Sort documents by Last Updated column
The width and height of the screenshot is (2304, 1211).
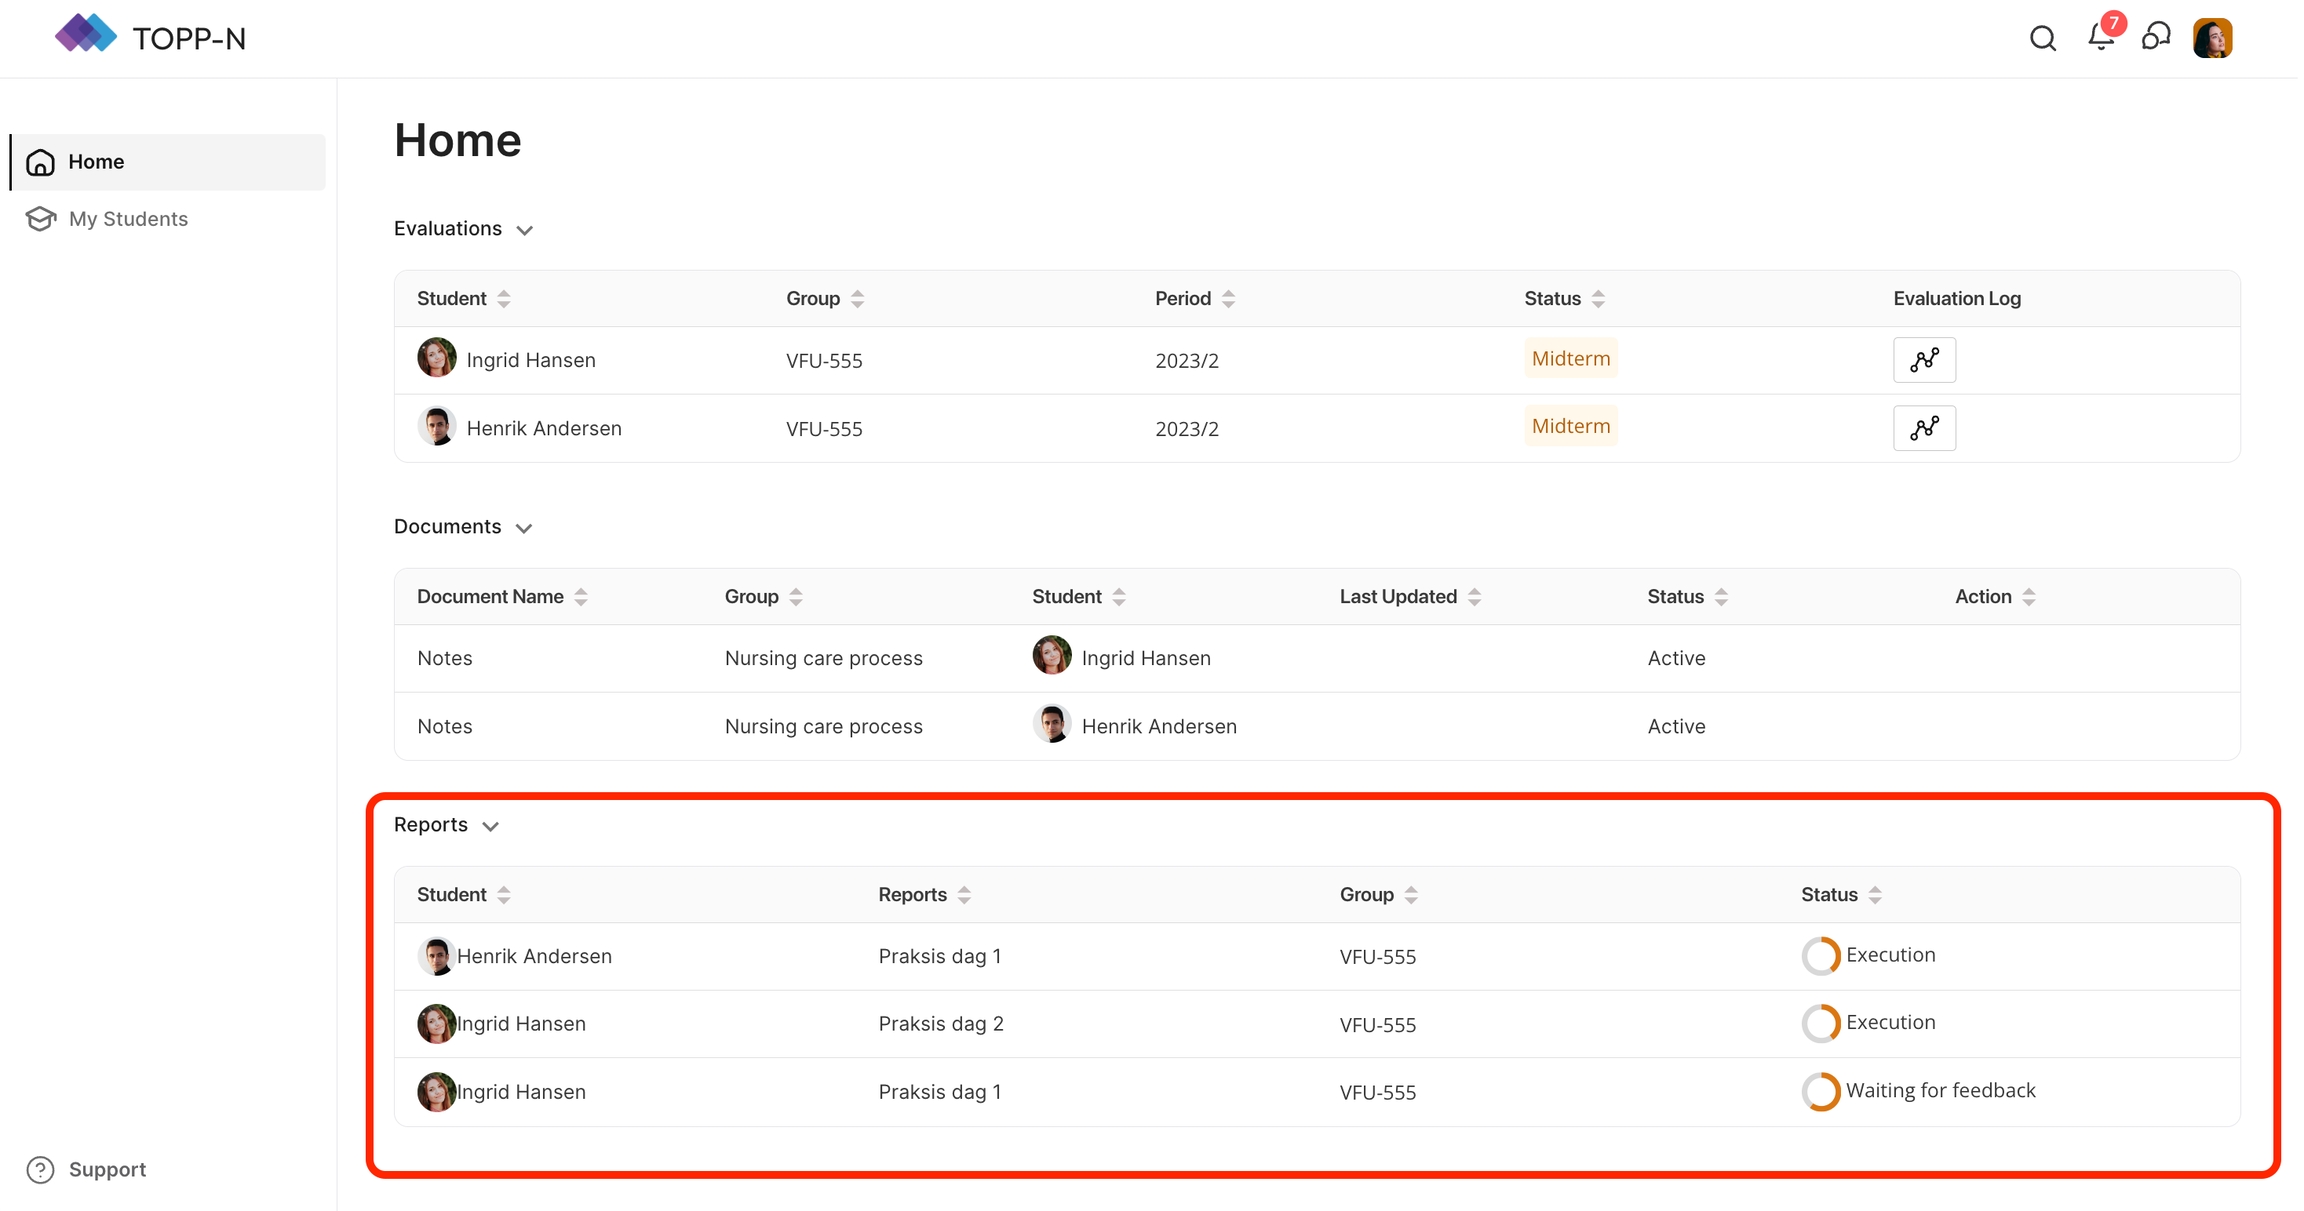(1474, 597)
